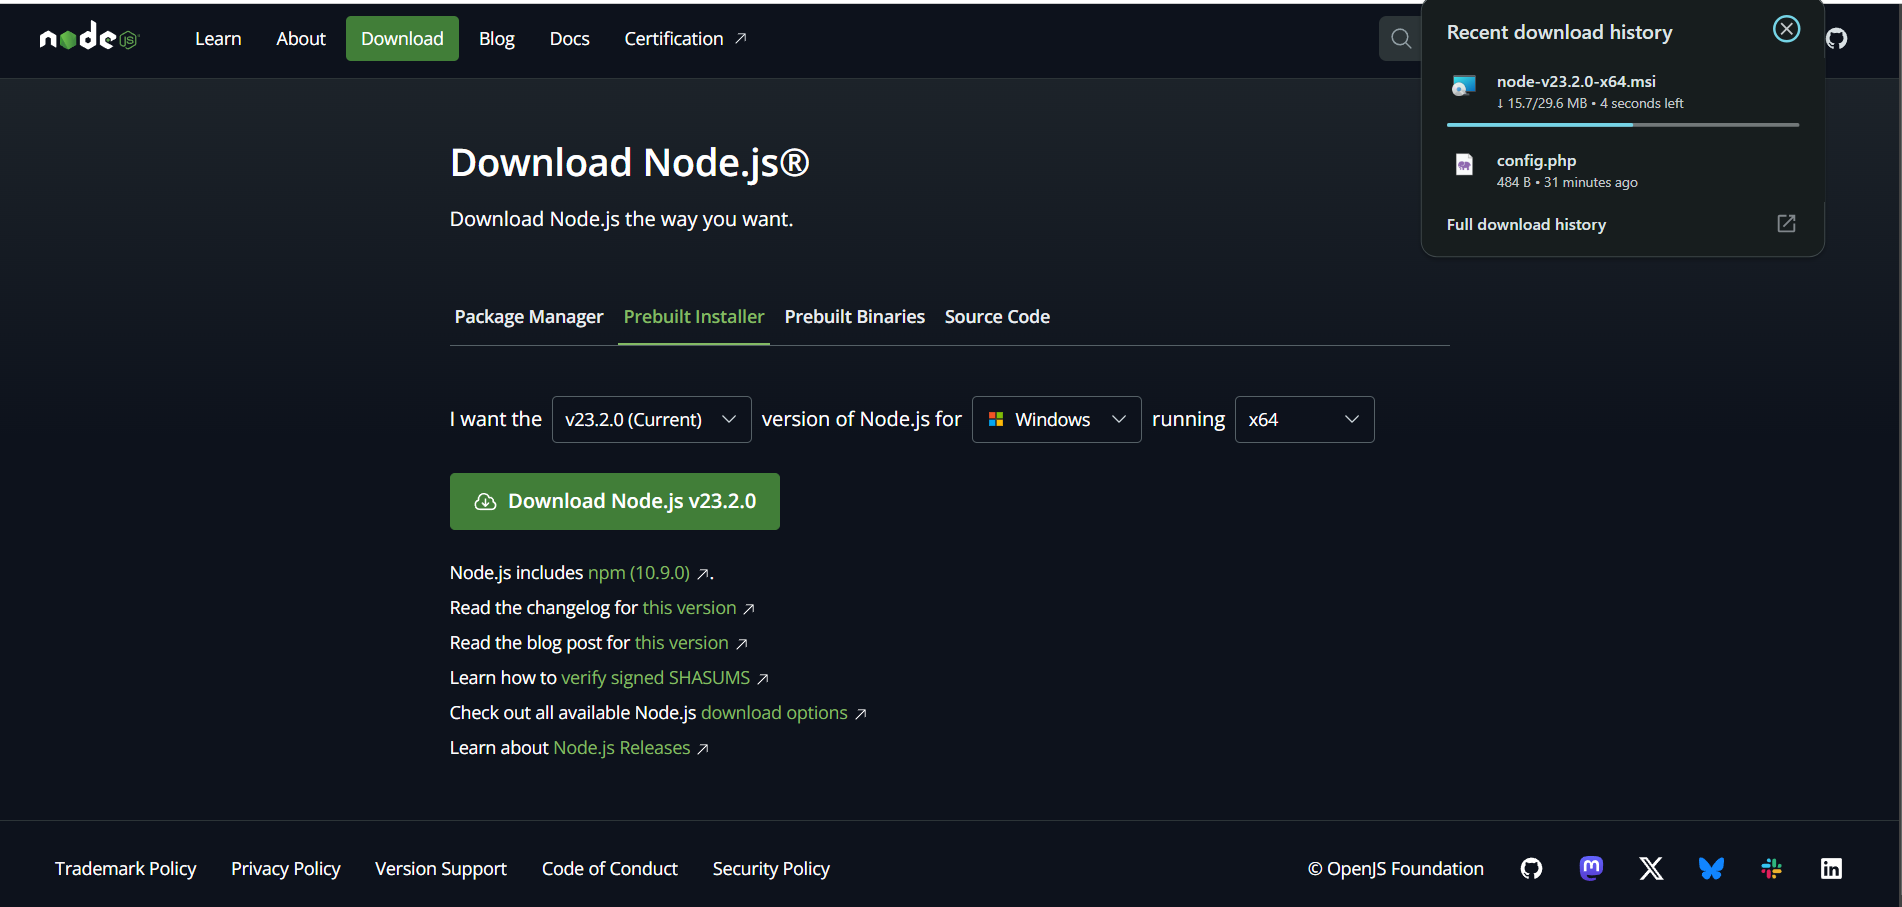Open the footer Slack icon
Viewport: 1902px width, 907px height.
(1771, 868)
